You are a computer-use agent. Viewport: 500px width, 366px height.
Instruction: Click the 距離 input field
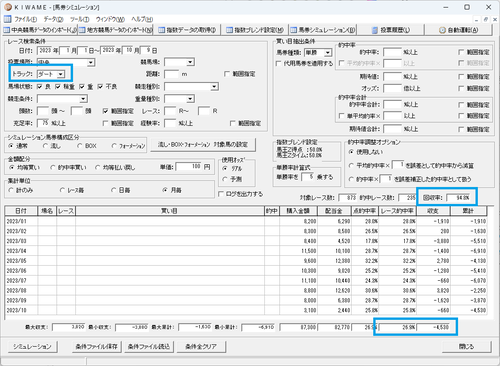coord(172,74)
